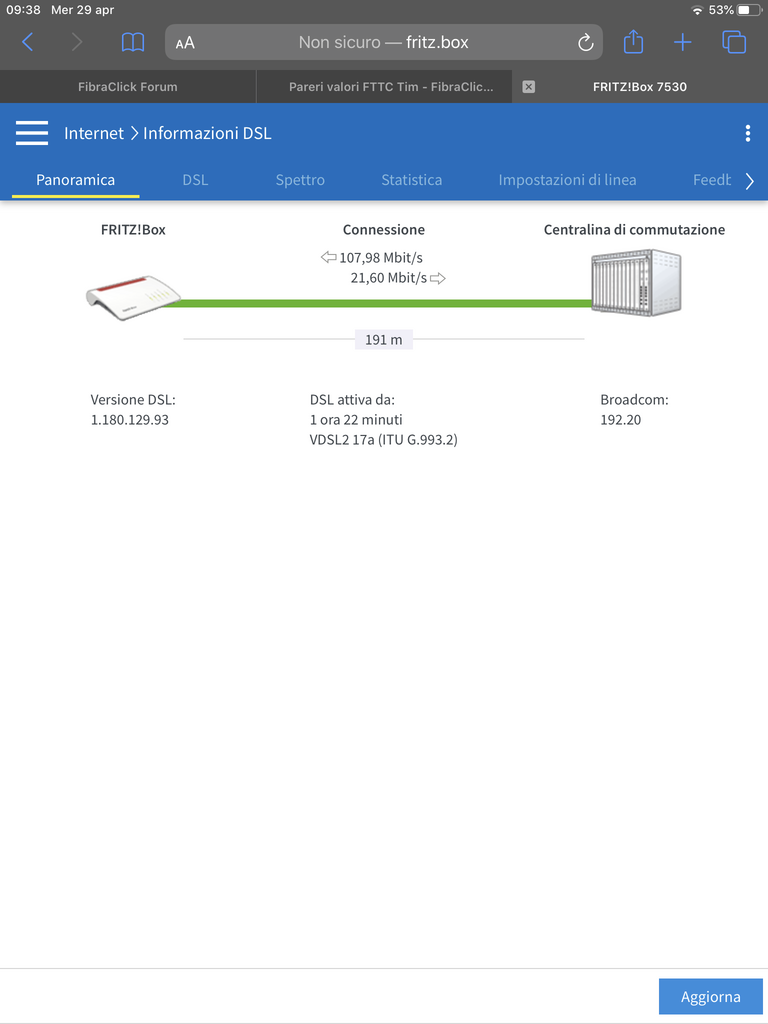The height and width of the screenshot is (1024, 768).
Task: Go back with Safari's back arrow
Action: pyautogui.click(x=27, y=42)
